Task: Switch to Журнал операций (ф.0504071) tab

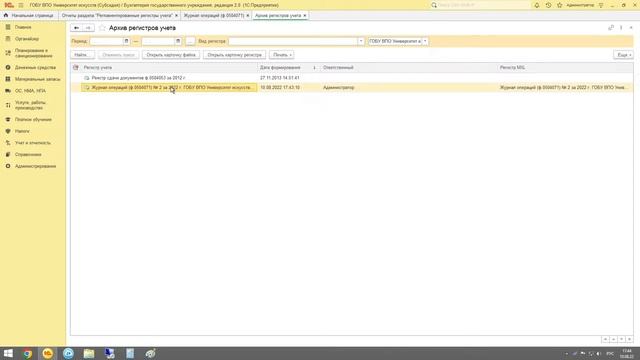Action: tap(213, 16)
